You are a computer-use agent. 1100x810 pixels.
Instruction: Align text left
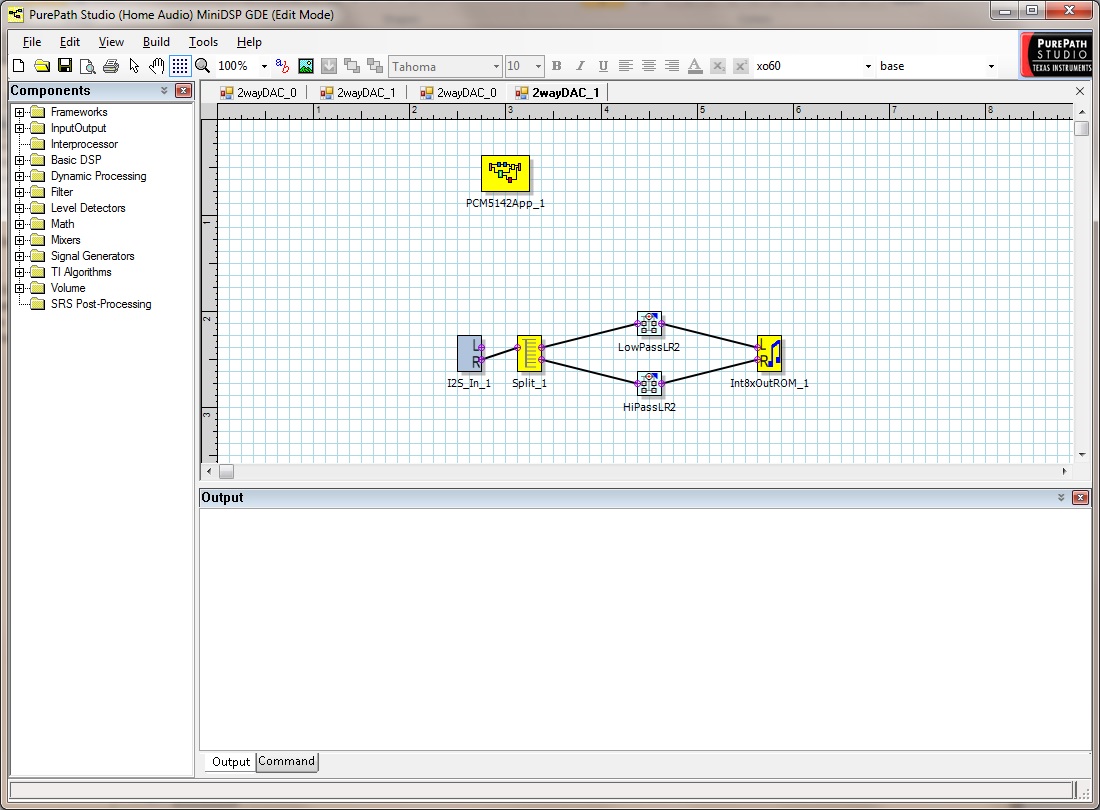pyautogui.click(x=626, y=66)
